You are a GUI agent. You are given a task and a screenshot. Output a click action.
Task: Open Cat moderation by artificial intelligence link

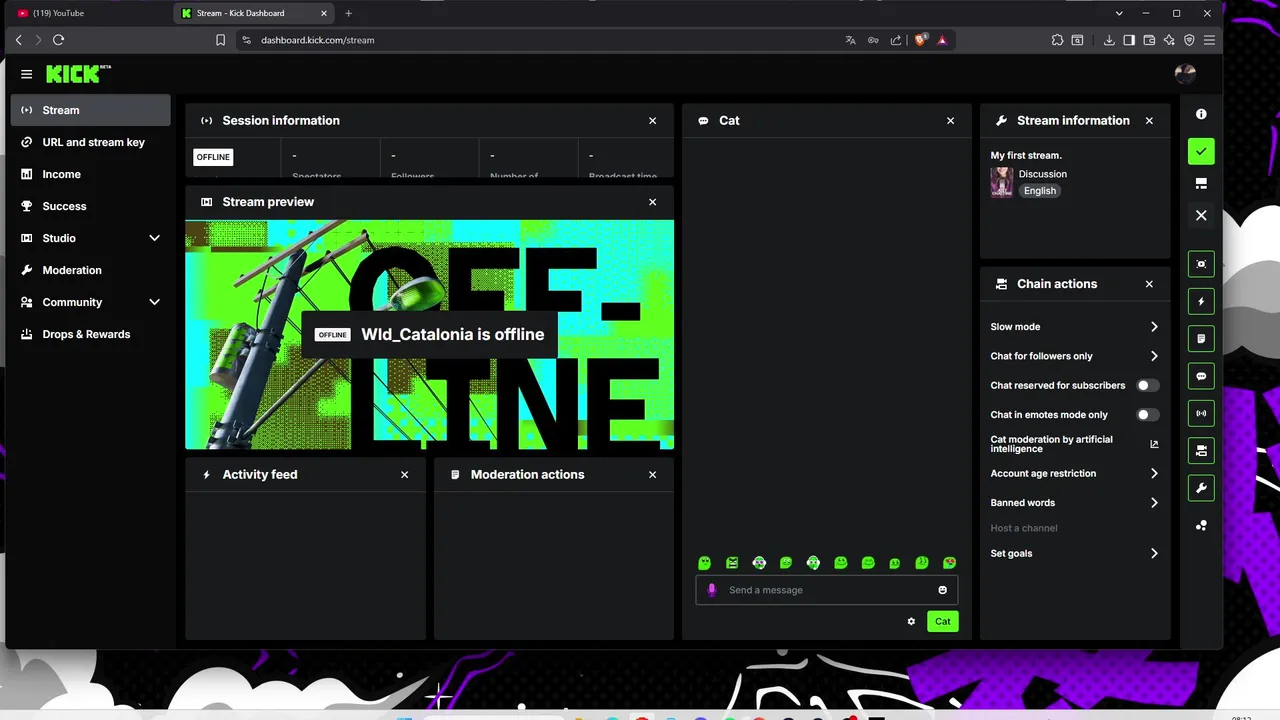(1074, 444)
